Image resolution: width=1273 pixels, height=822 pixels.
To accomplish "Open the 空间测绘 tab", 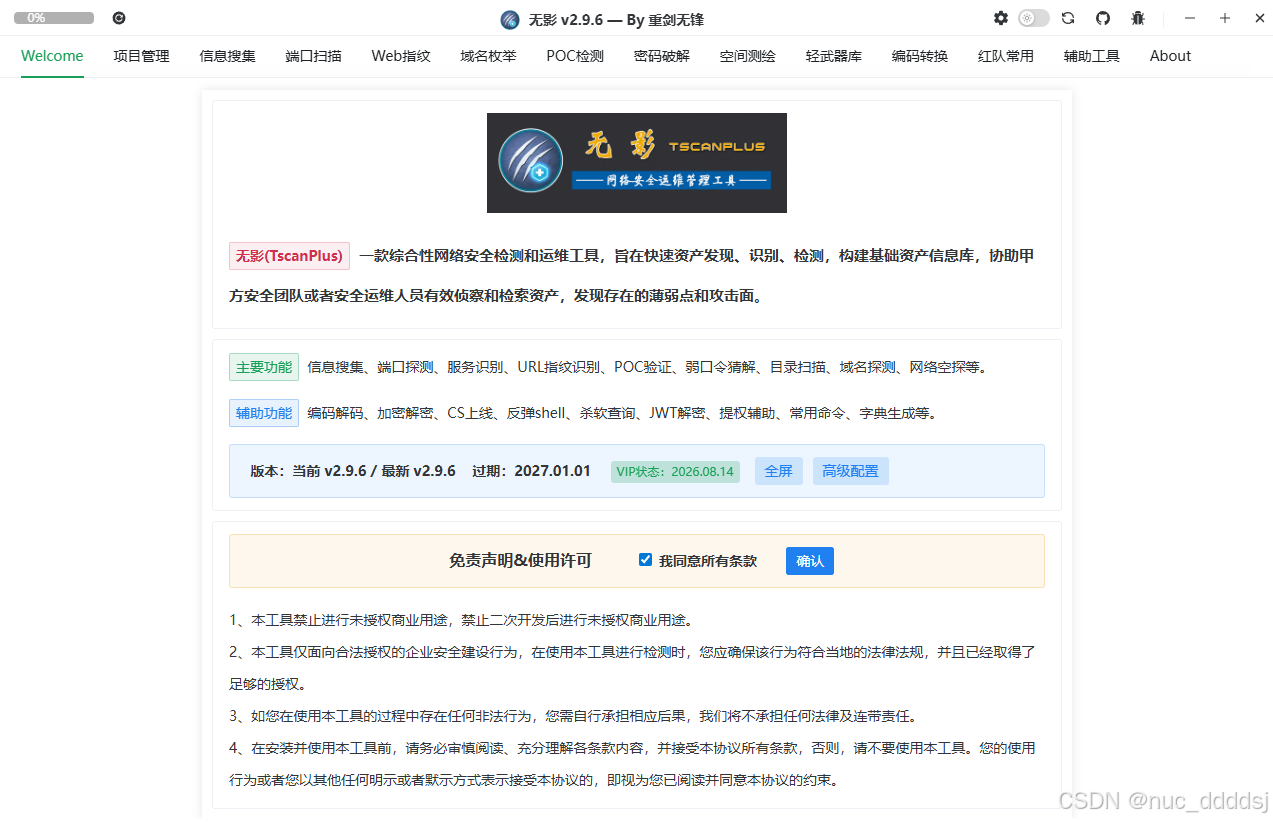I will 748,56.
